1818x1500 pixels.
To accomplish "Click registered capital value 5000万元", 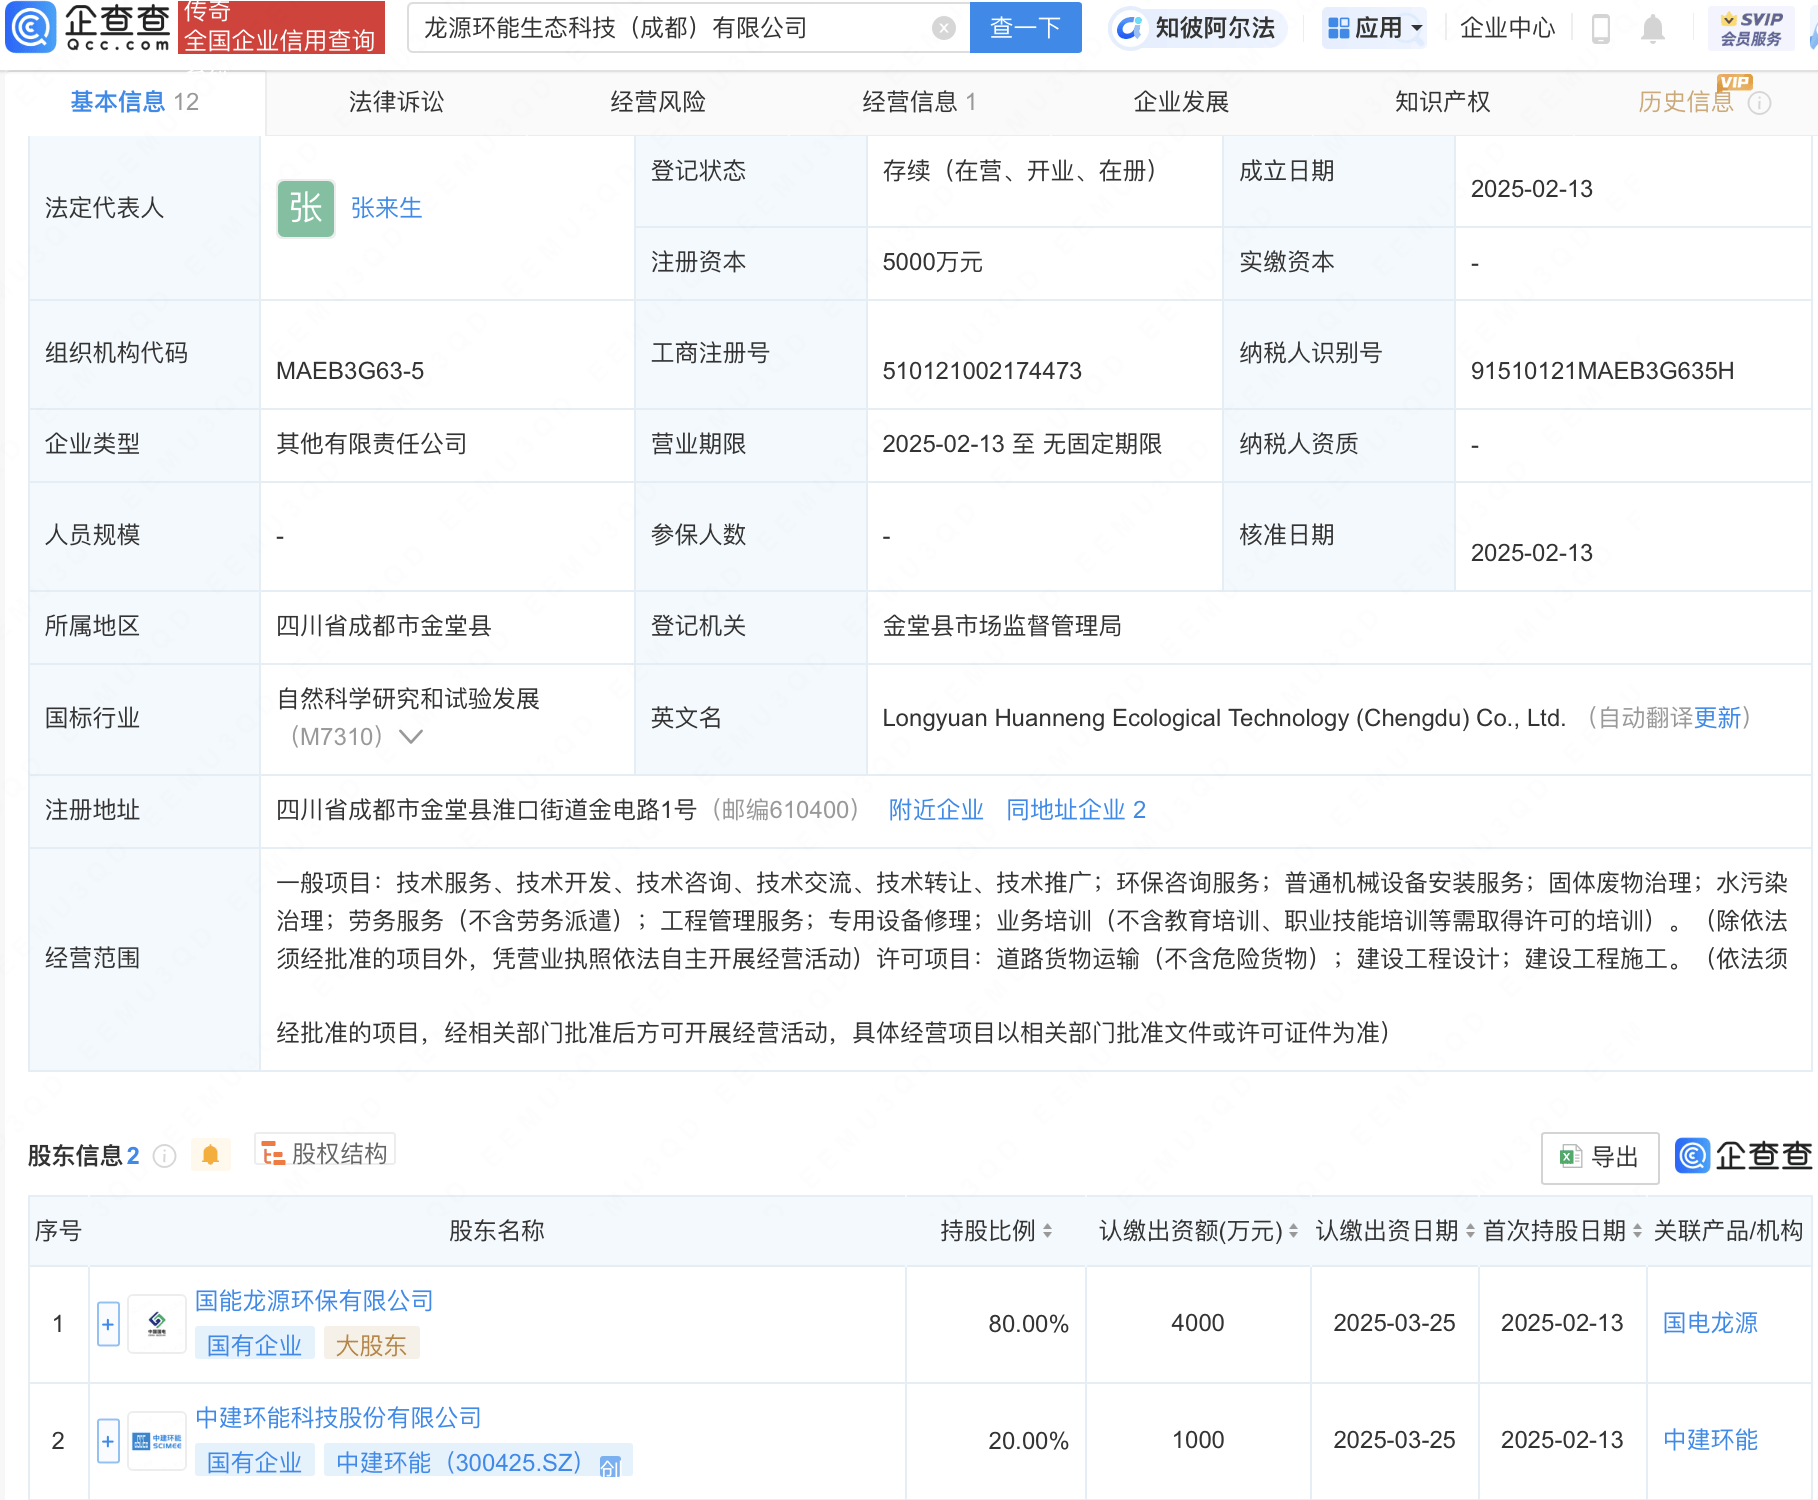I will tap(932, 263).
